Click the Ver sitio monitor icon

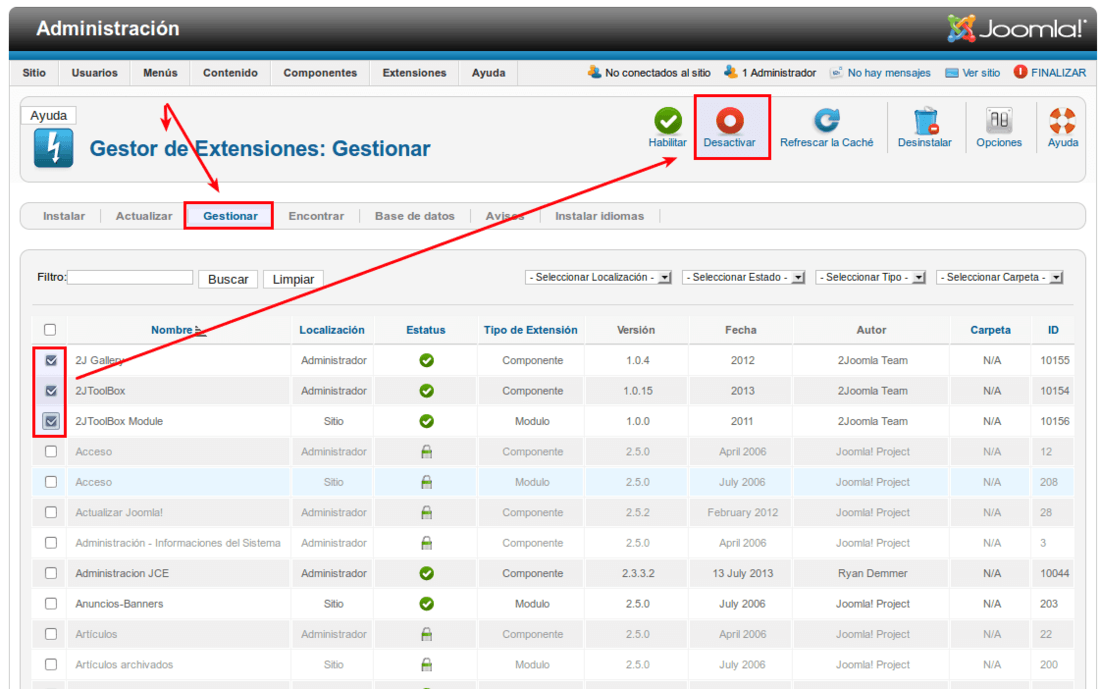pyautogui.click(x=952, y=73)
